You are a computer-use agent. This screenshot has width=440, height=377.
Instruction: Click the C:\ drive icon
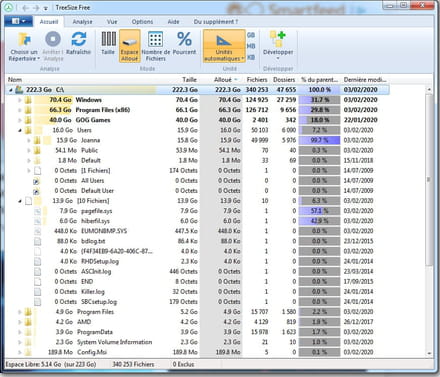click(x=19, y=90)
